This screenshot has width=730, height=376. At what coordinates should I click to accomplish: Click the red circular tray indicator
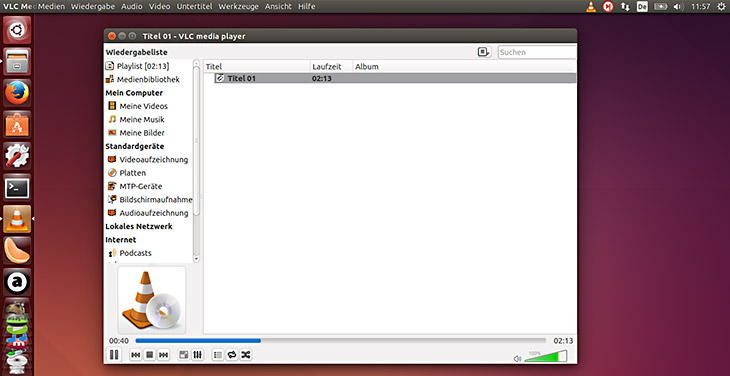(608, 7)
